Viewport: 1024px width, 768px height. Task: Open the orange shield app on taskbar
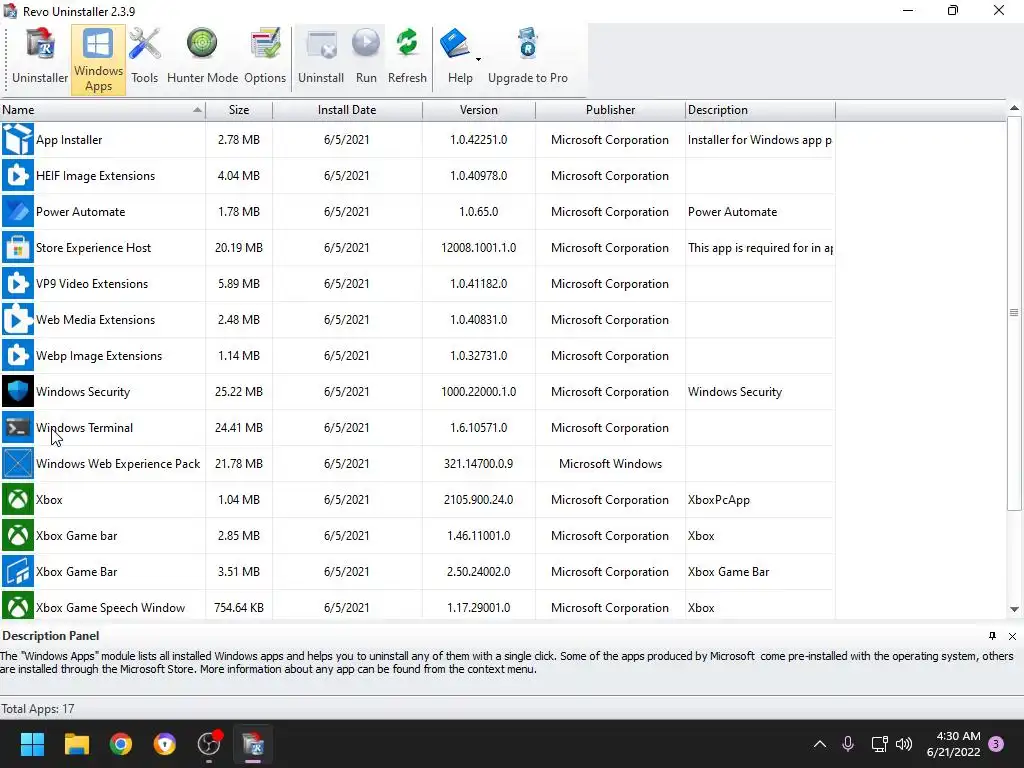pyautogui.click(x=165, y=744)
